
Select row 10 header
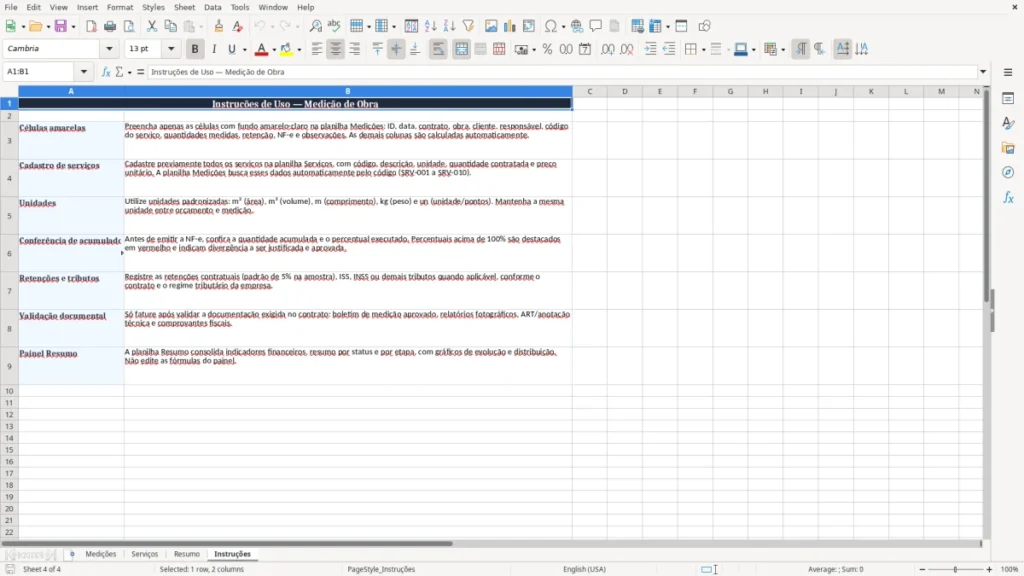click(9, 391)
